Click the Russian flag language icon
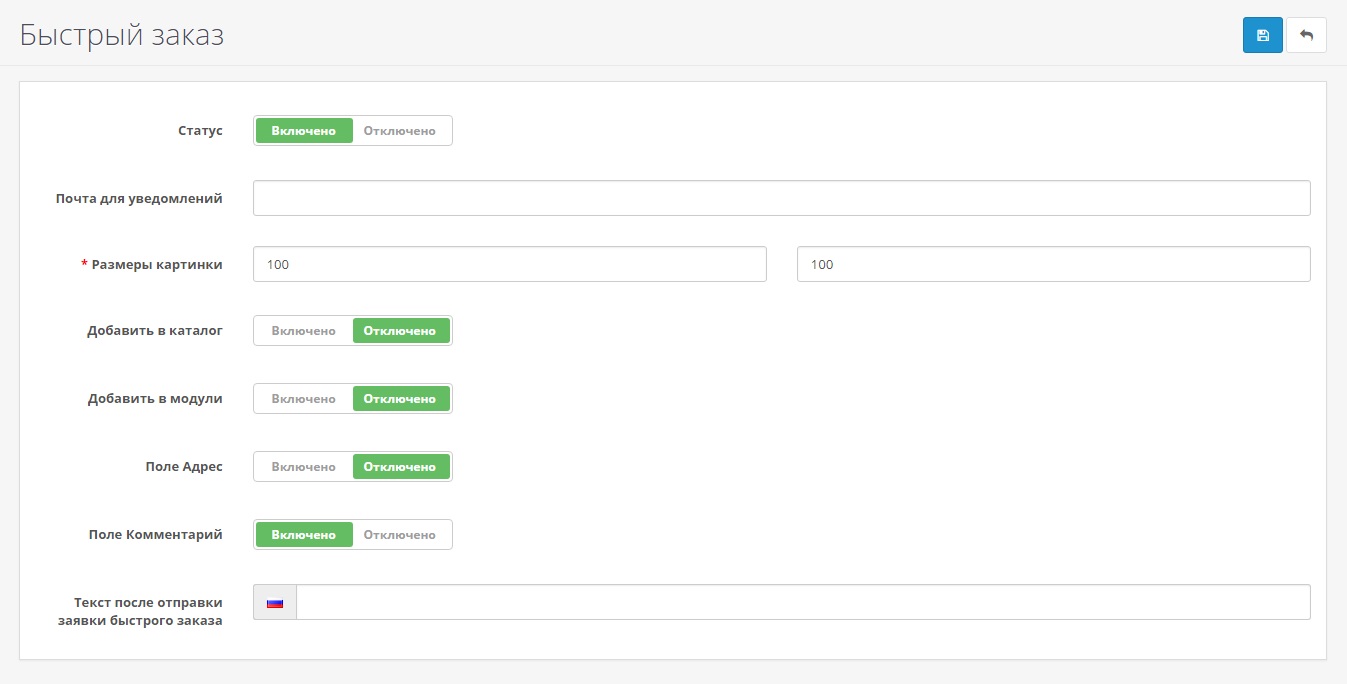Screen dimensions: 1347x684 (275, 603)
